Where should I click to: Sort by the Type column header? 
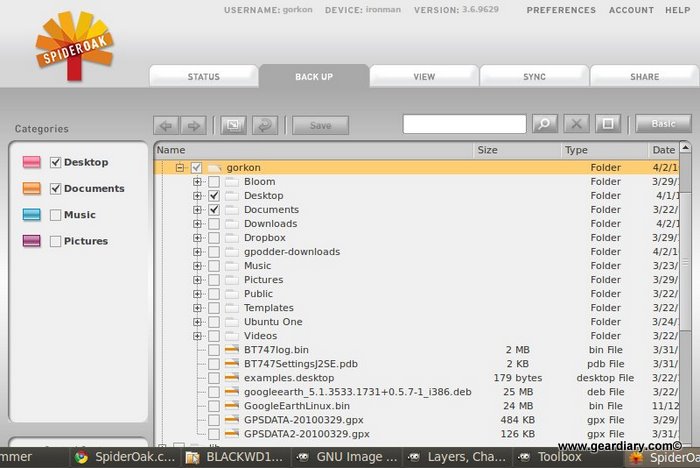click(604, 150)
